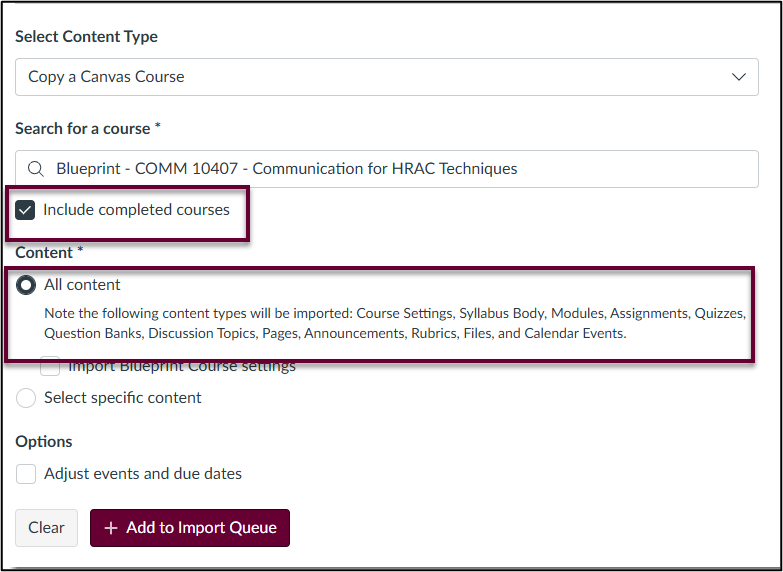Click the imported content types note text
Viewport: 783px width, 572px height.
tap(395, 323)
